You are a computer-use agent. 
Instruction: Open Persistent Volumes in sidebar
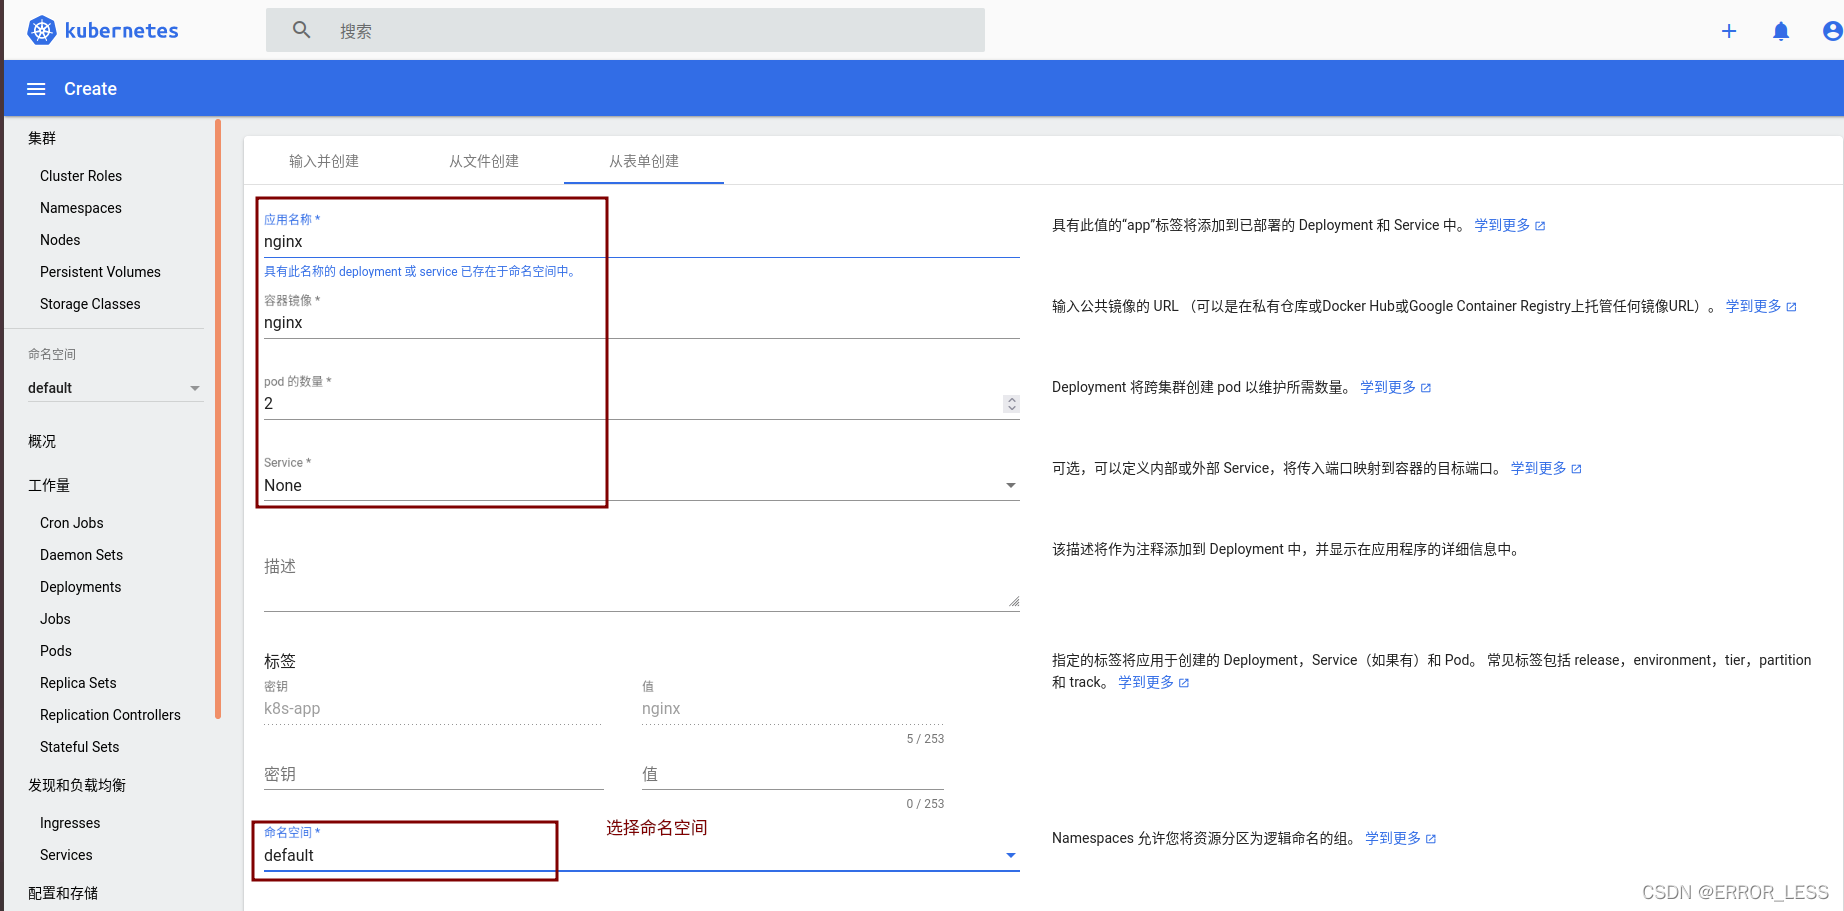click(100, 272)
